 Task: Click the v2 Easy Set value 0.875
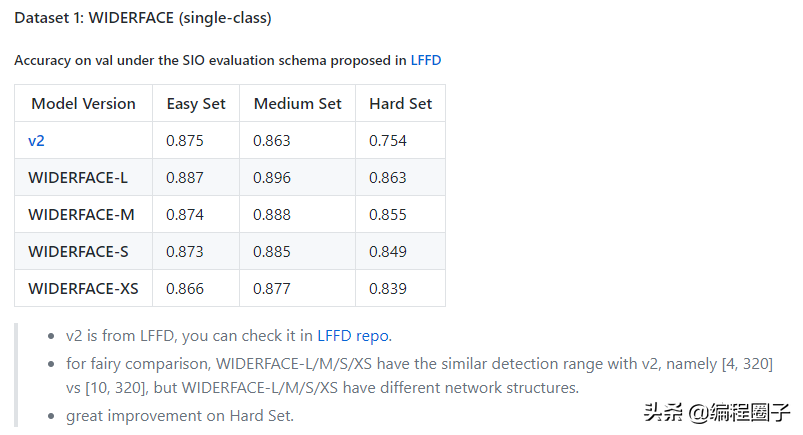184,141
